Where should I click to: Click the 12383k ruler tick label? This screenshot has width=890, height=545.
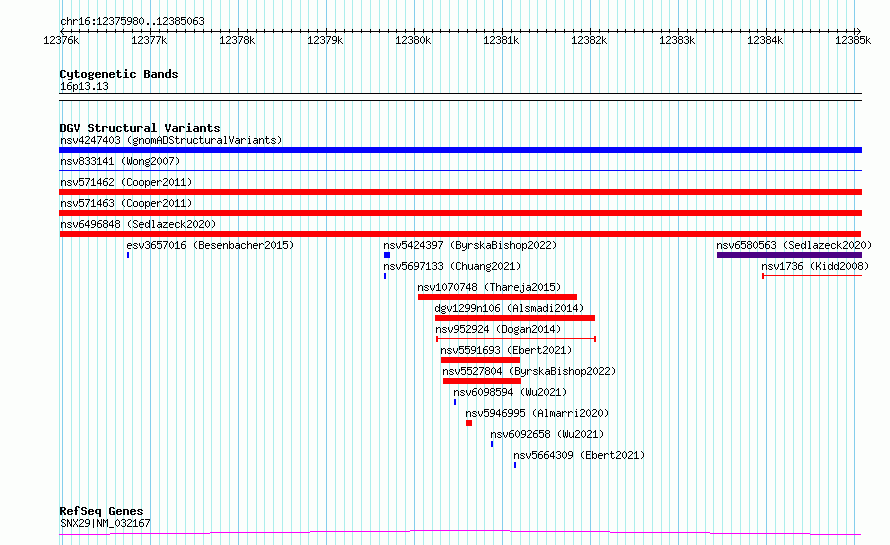click(x=677, y=40)
